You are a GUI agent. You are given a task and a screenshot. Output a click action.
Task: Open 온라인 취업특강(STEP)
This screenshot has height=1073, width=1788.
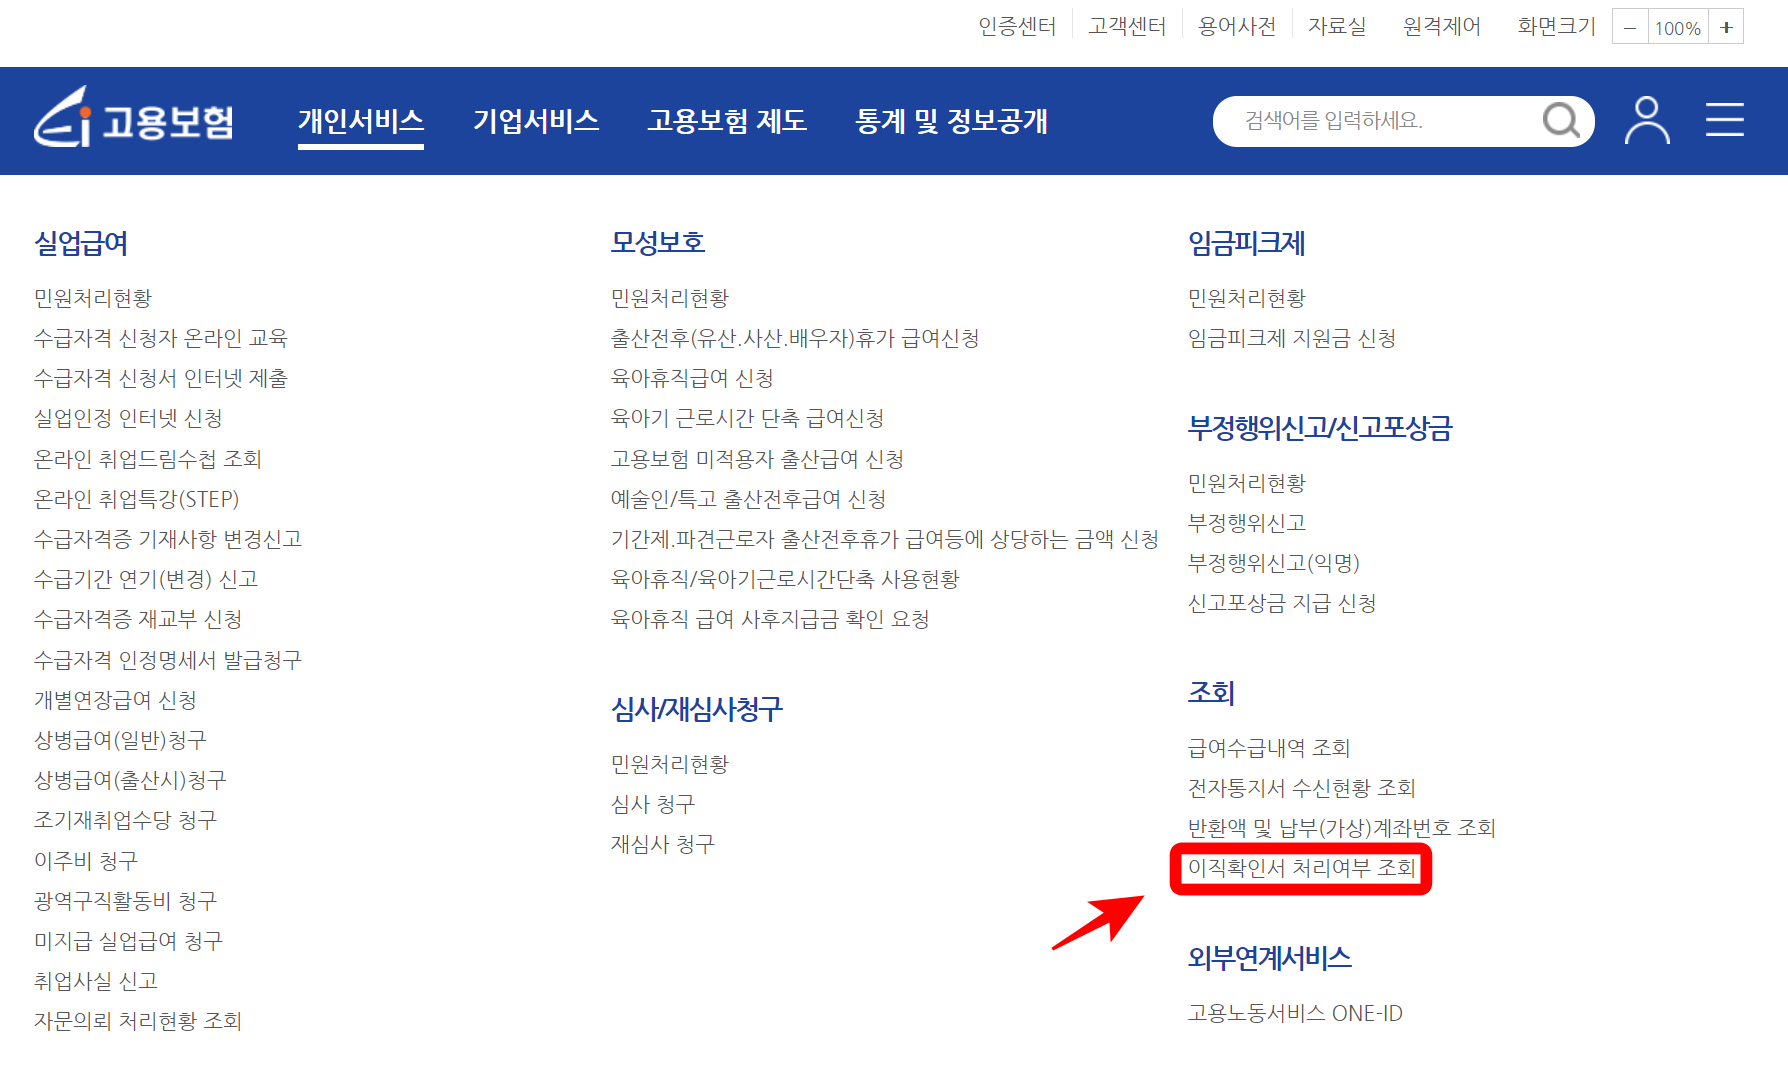[x=137, y=499]
